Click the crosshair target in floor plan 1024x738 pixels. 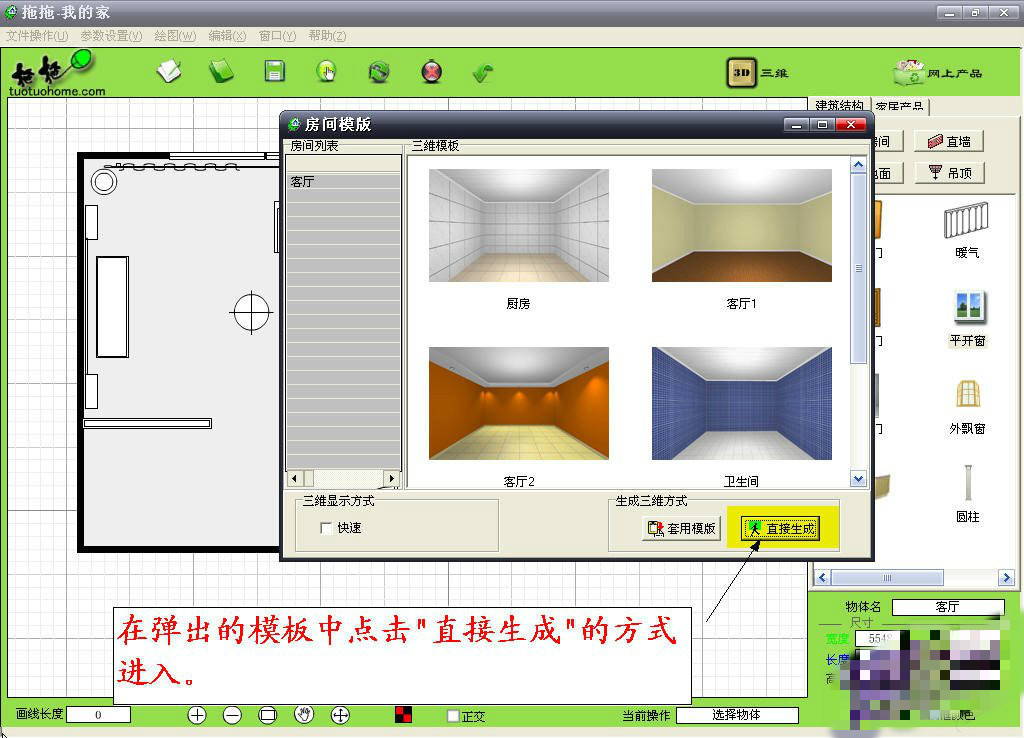coord(251,313)
